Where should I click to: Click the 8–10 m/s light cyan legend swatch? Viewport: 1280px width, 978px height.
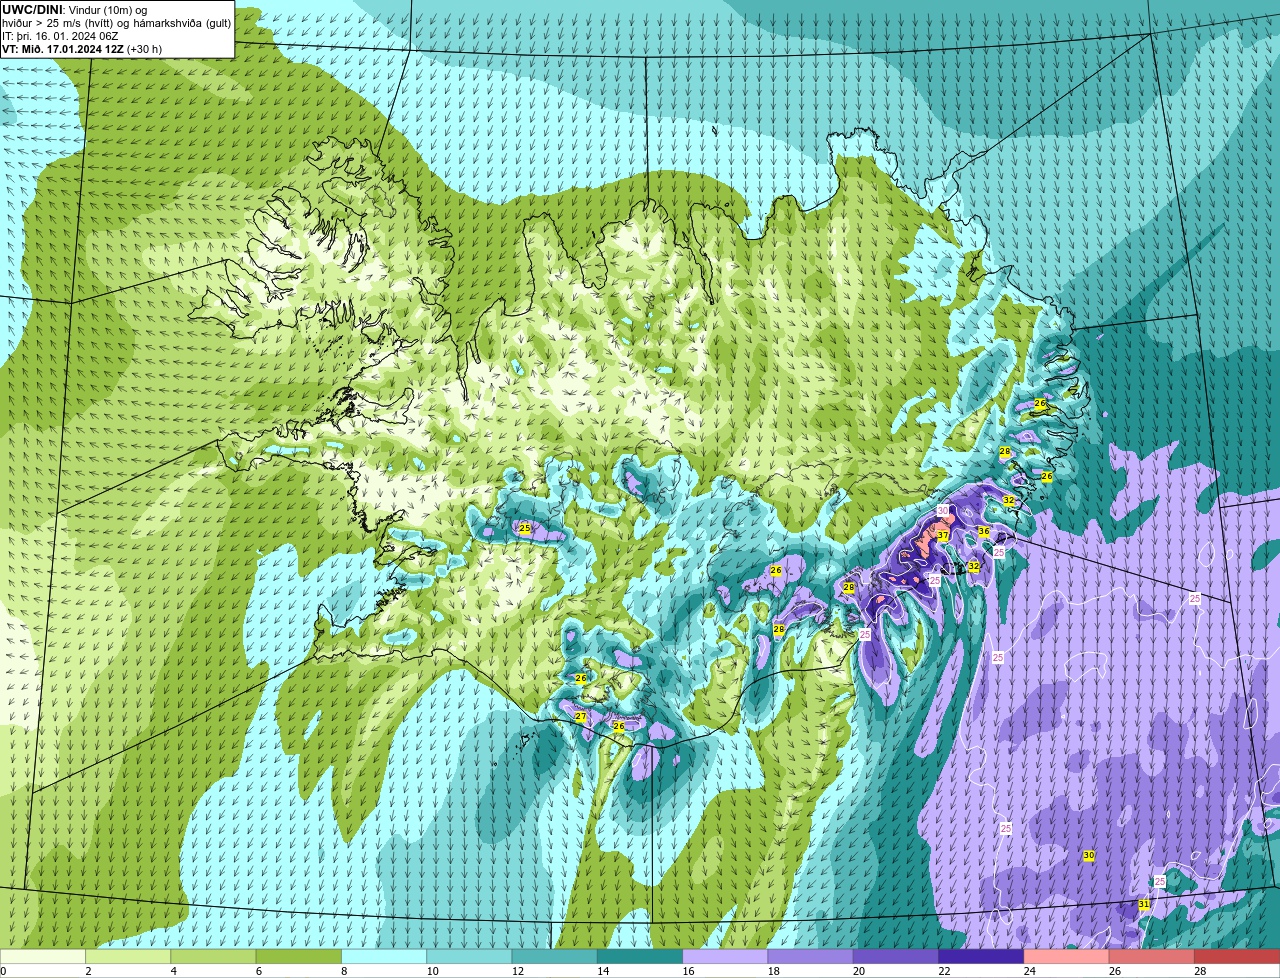click(384, 957)
